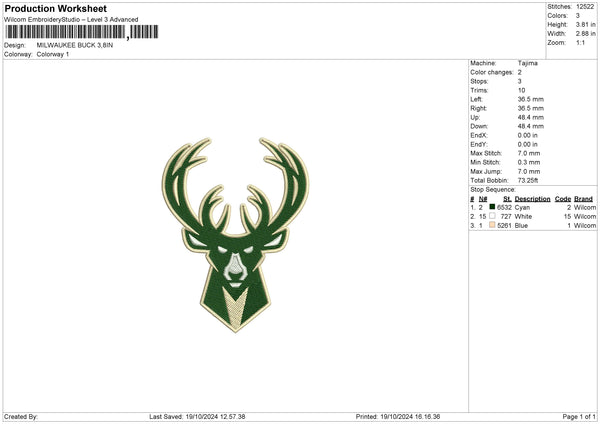600x424 pixels.
Task: Click the 'White' description in row 2
Action: pyautogui.click(x=523, y=217)
